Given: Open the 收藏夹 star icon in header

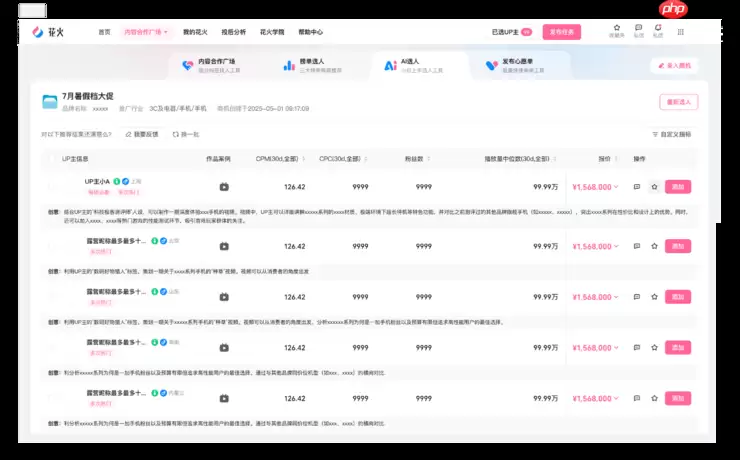Looking at the screenshot, I should [616, 28].
